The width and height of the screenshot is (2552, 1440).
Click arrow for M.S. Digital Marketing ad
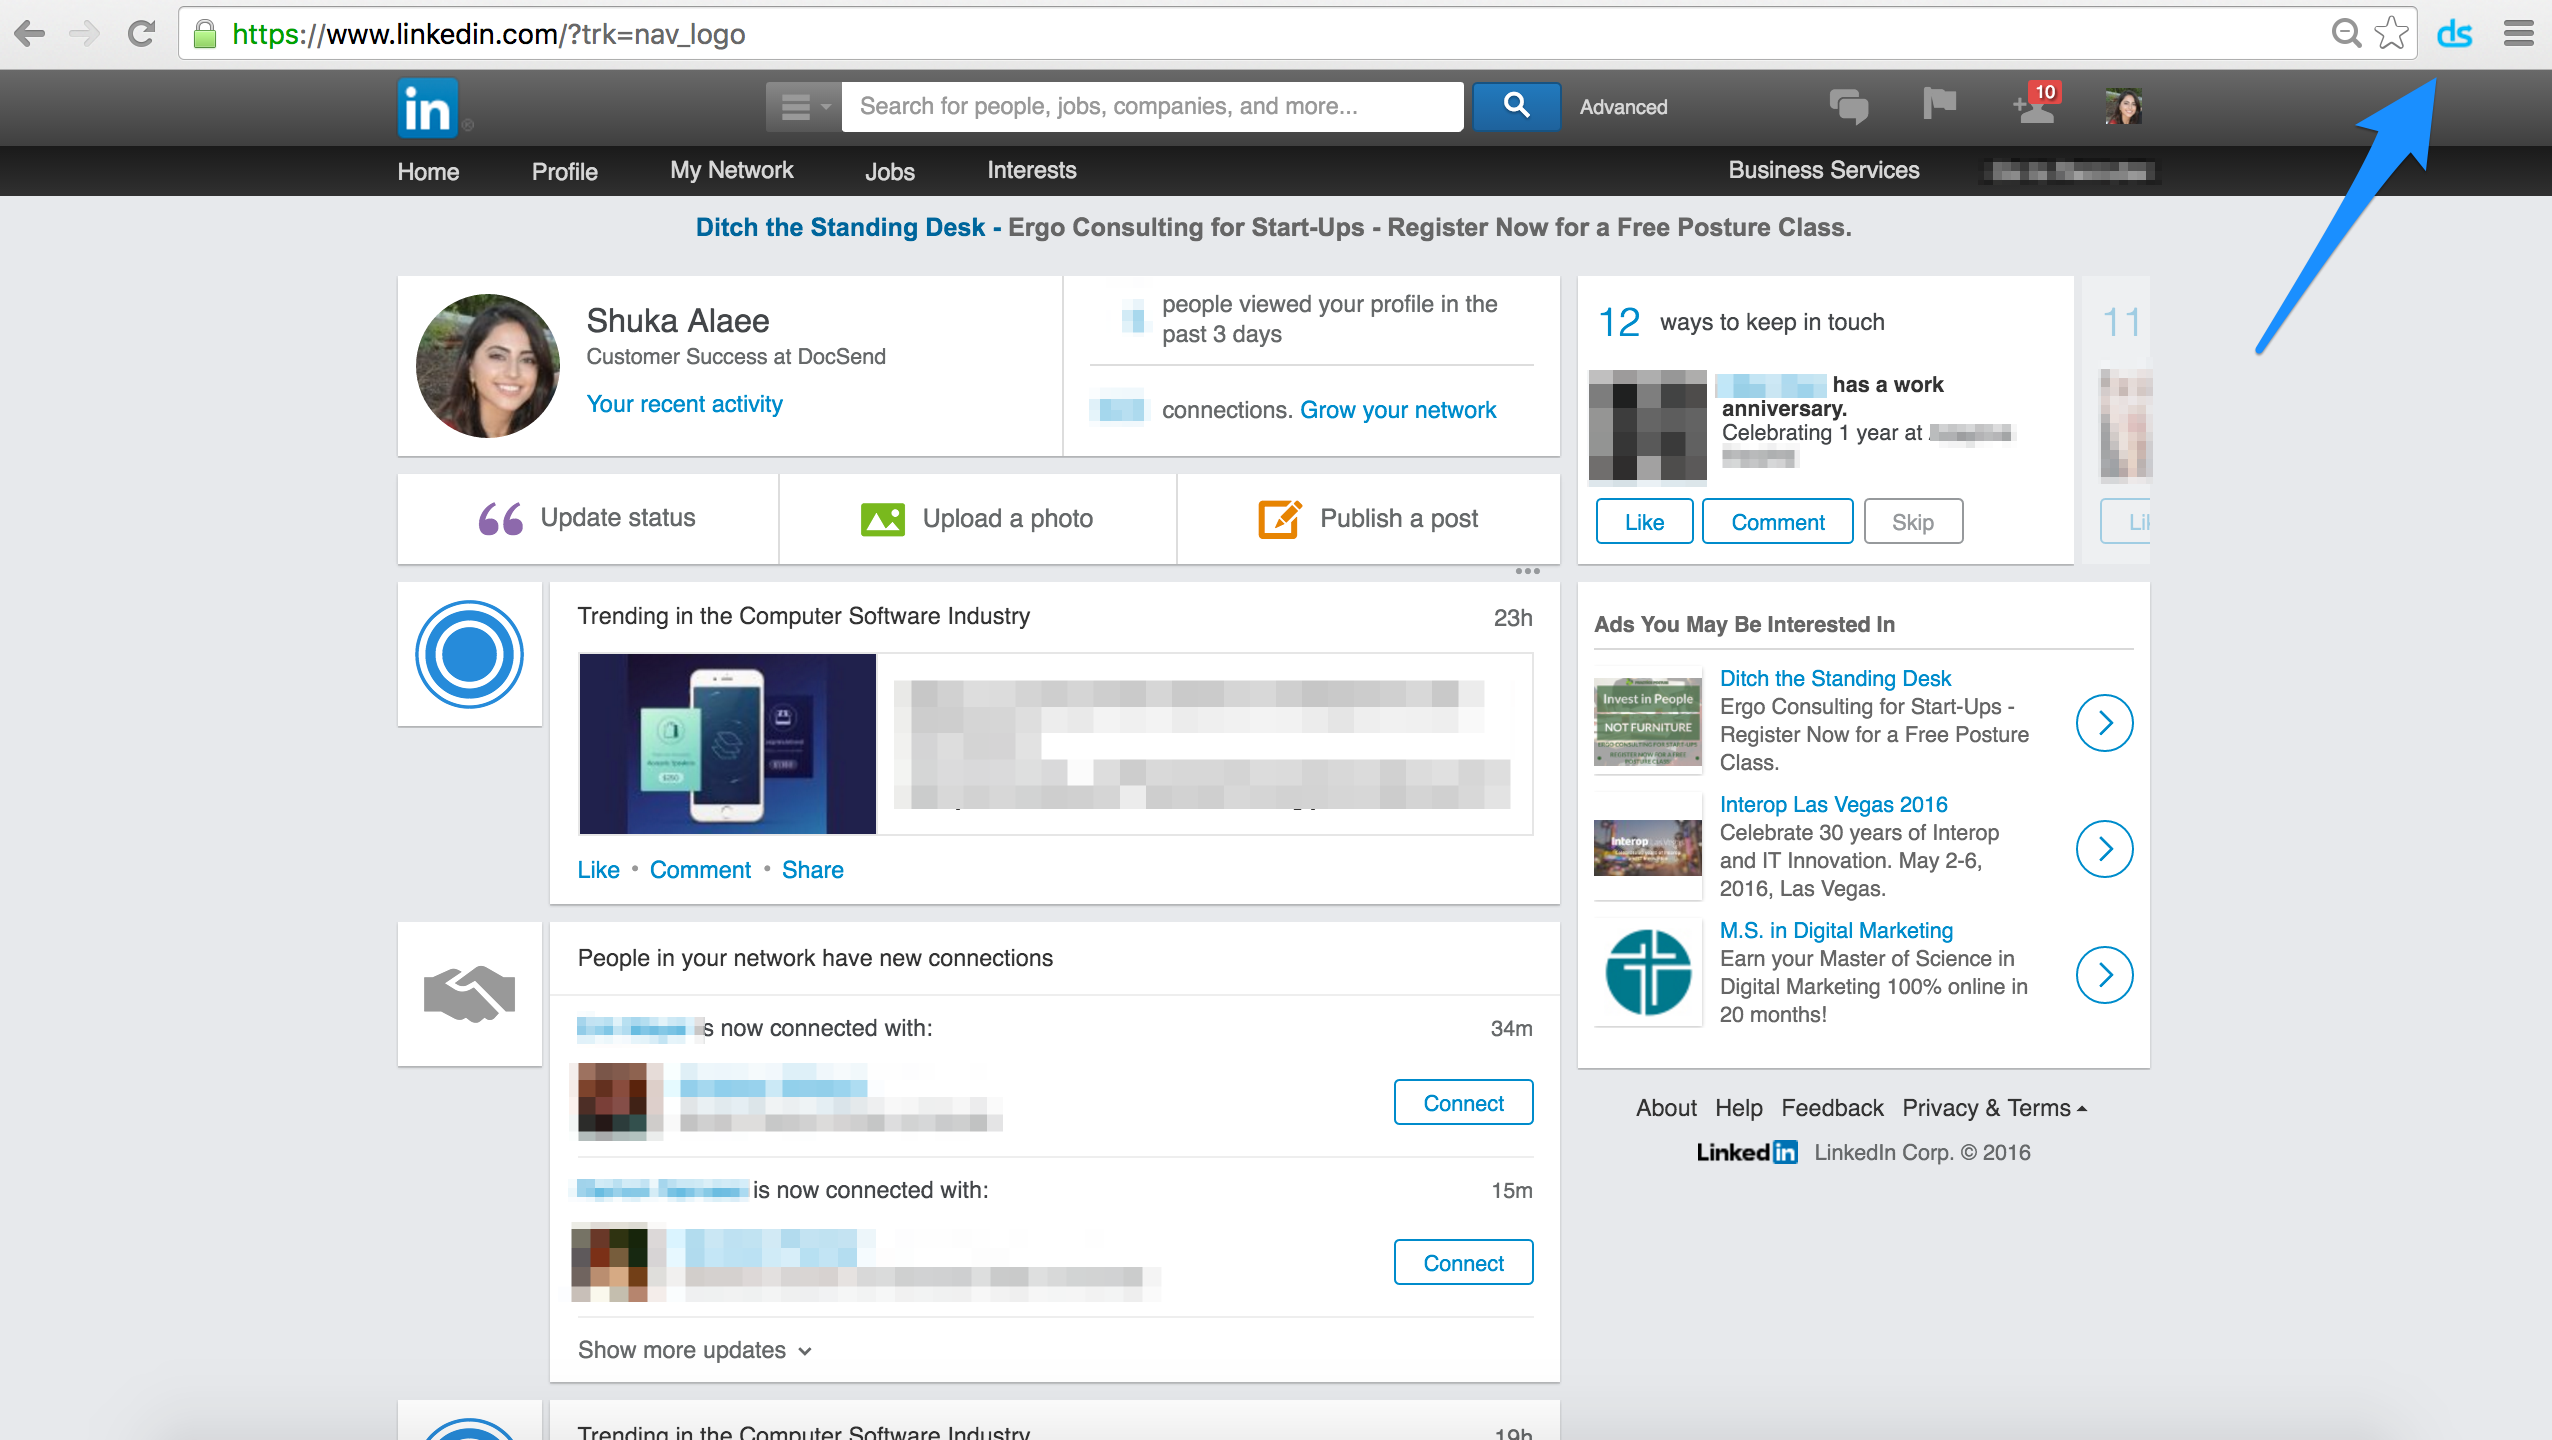2105,974
